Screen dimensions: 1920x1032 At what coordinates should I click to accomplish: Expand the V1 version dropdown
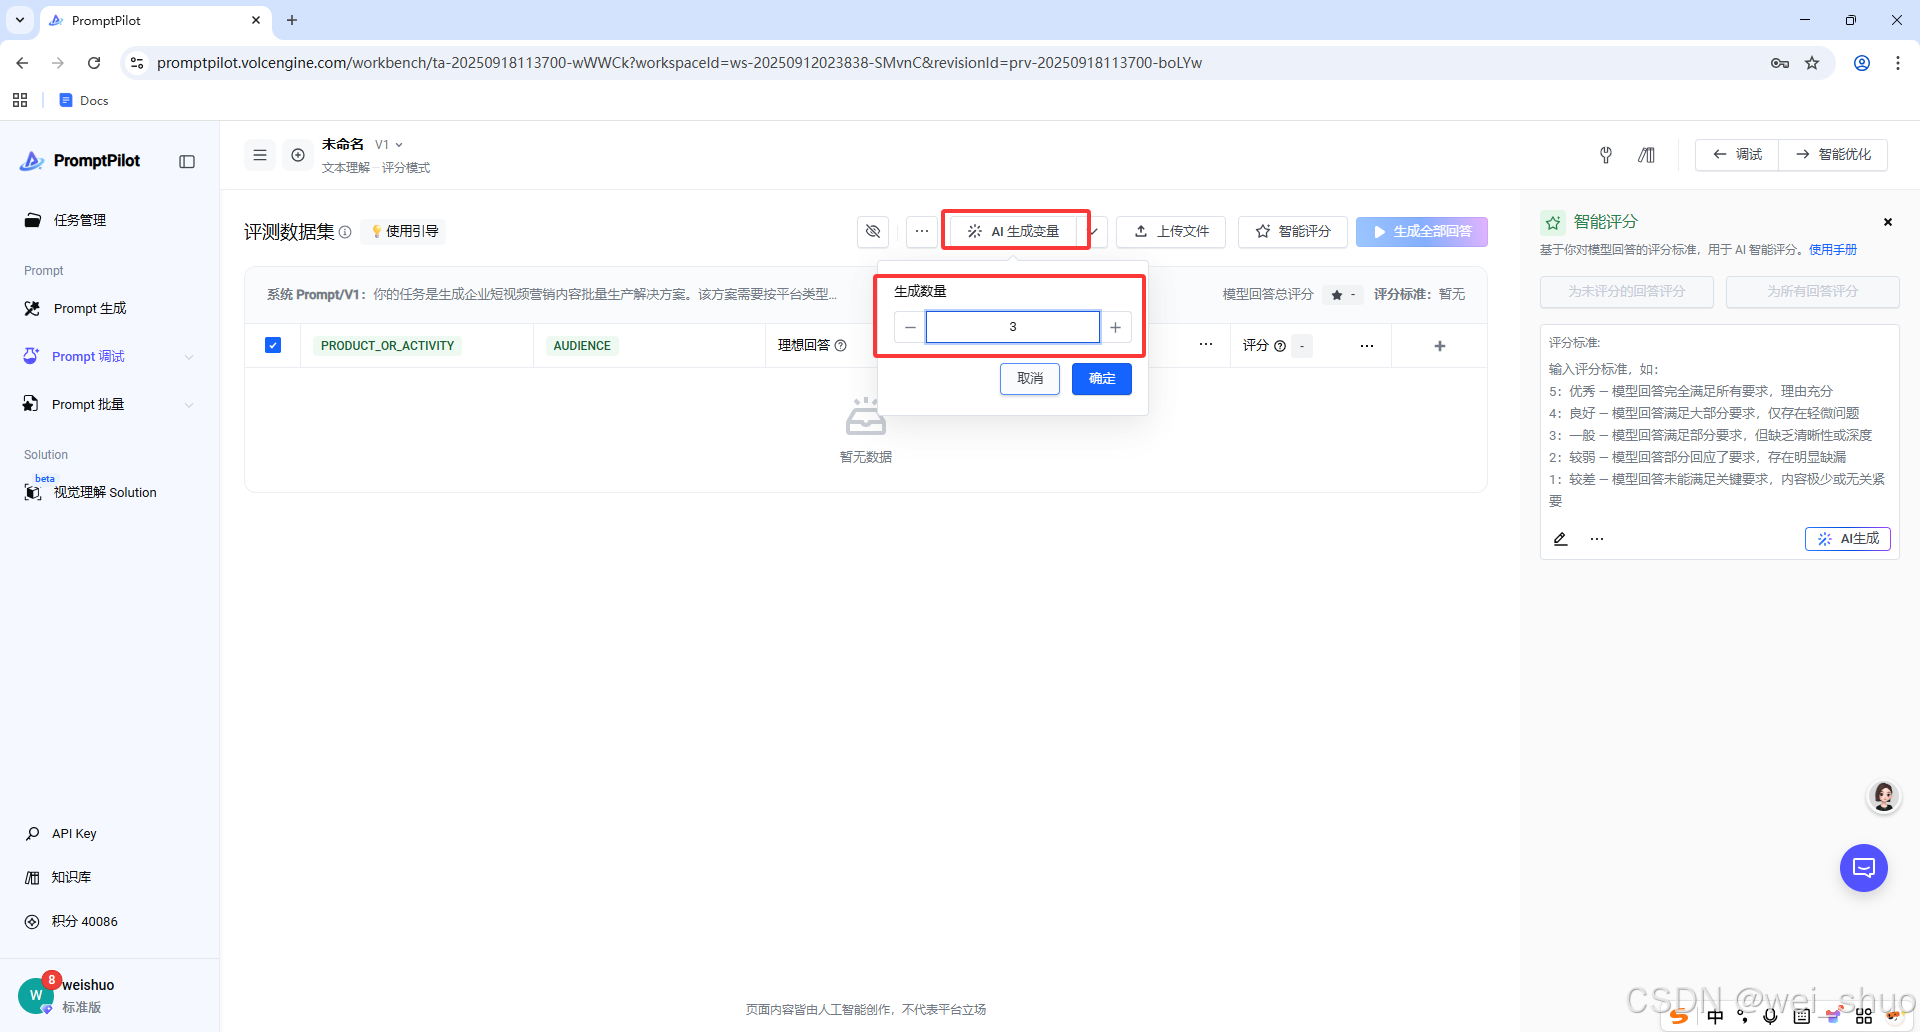389,144
